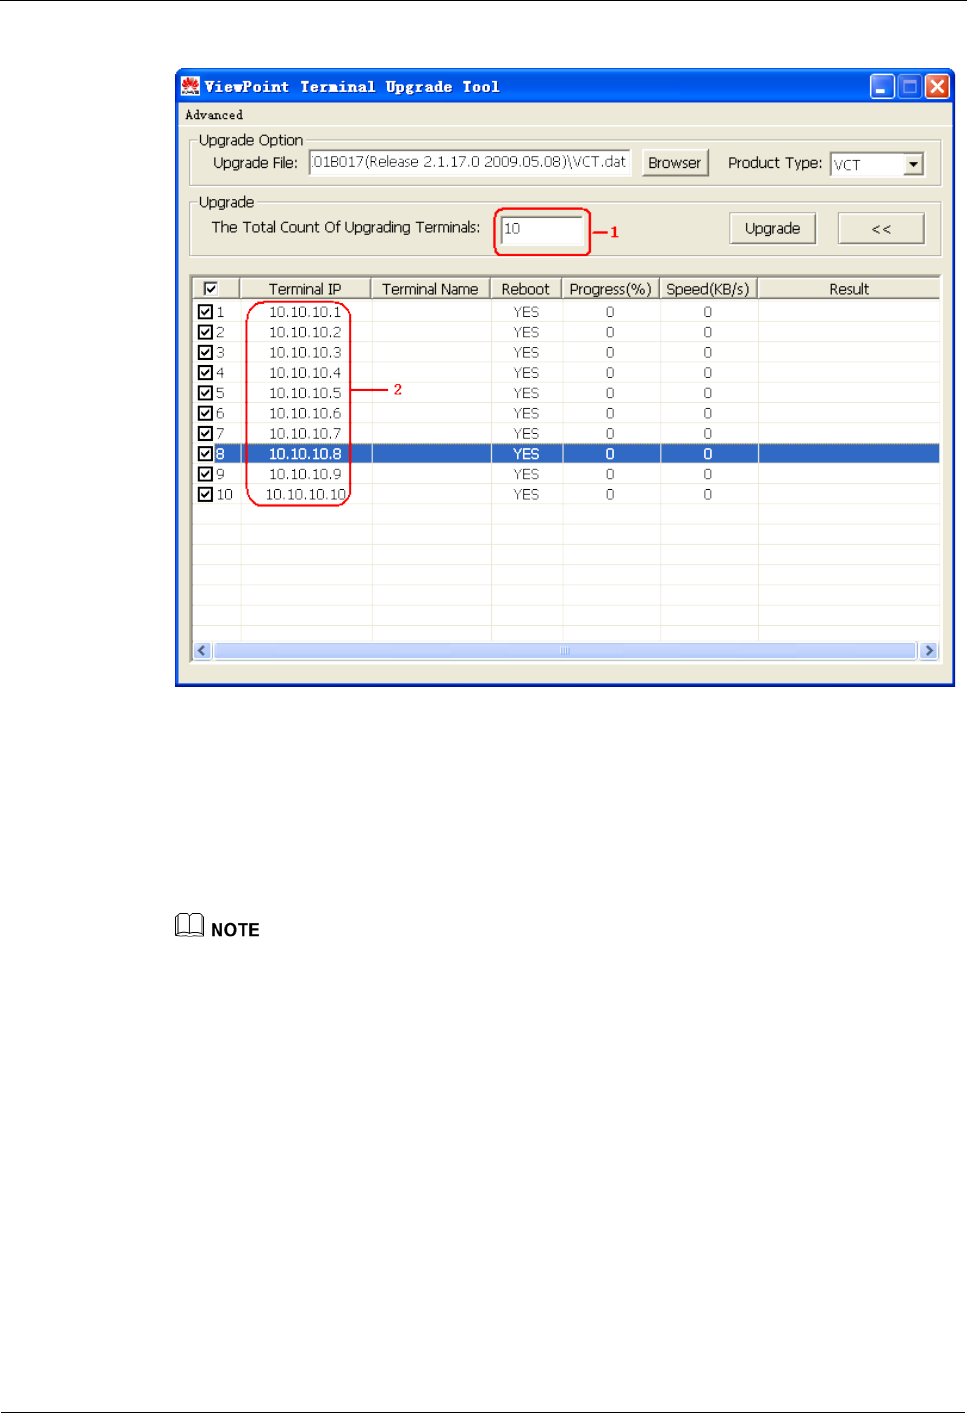The width and height of the screenshot is (967, 1413).
Task: Uncheck the checkbox for row 2
Action: point(205,332)
